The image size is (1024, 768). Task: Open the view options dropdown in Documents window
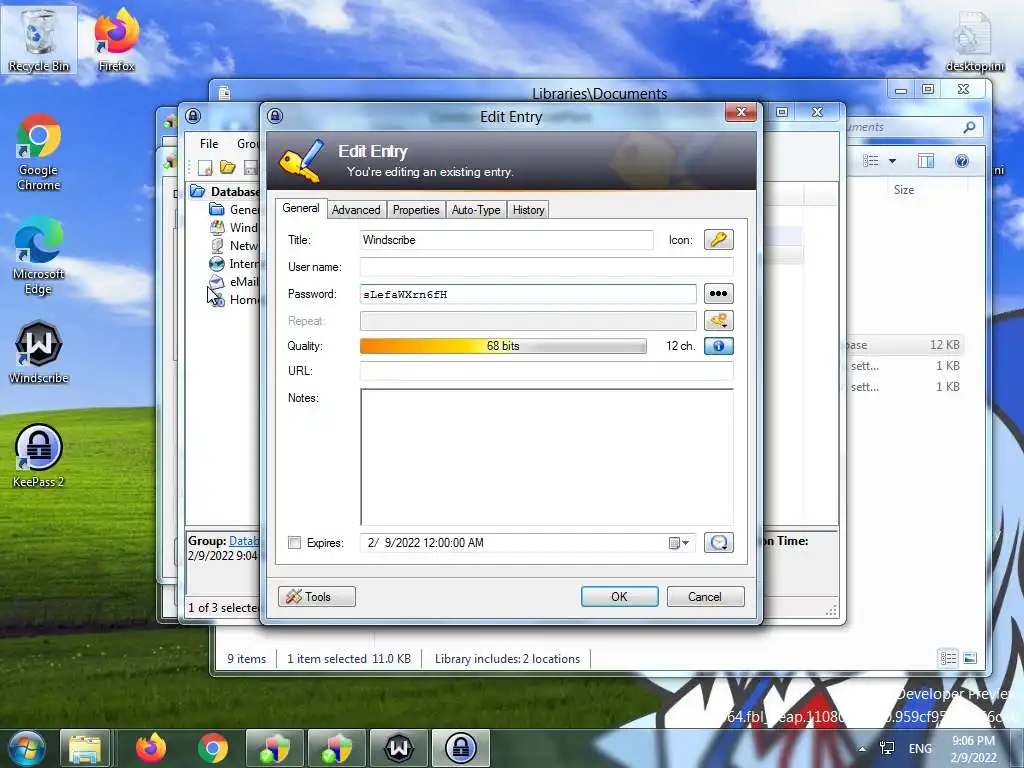click(892, 161)
